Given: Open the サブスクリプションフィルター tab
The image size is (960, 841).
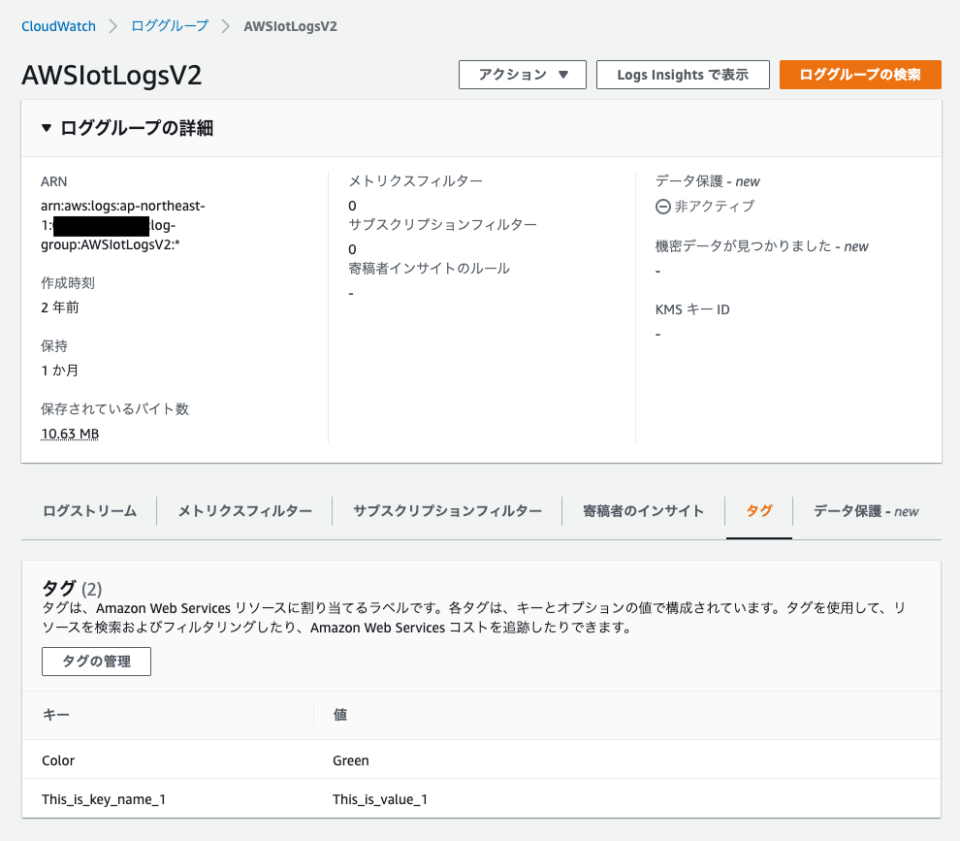Looking at the screenshot, I should point(448,510).
